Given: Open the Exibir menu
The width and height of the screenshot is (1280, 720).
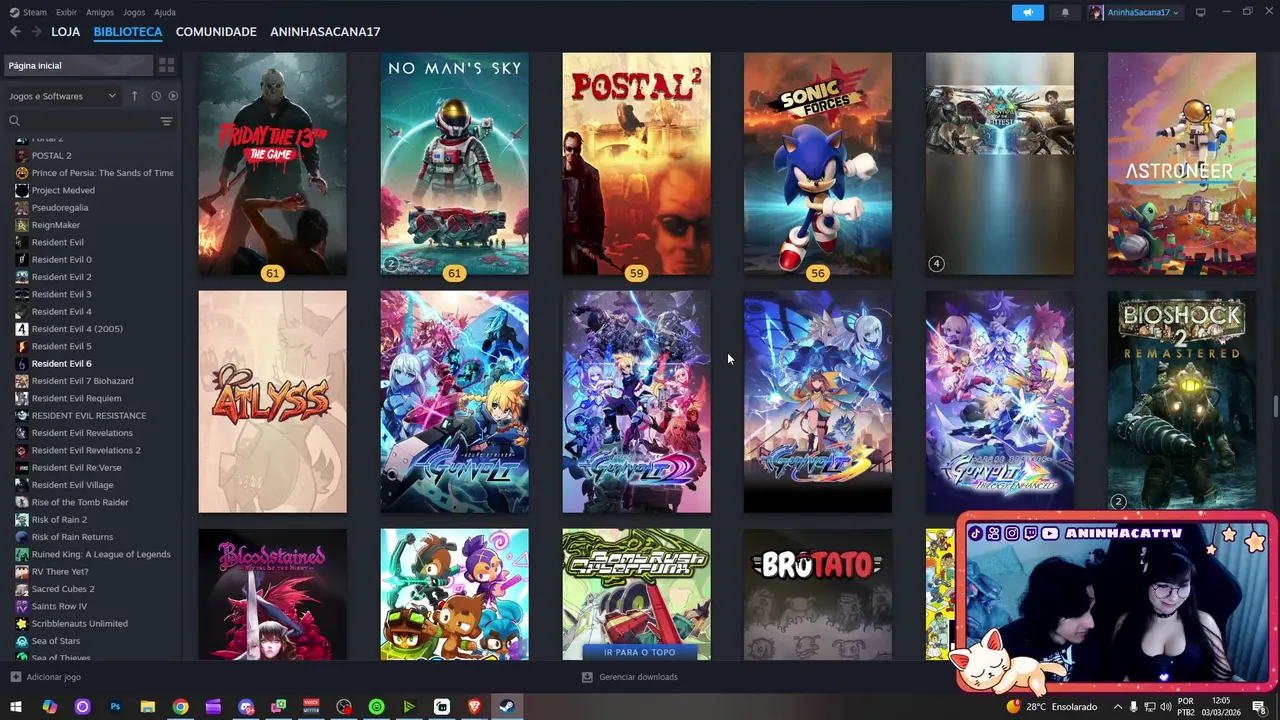Looking at the screenshot, I should [x=66, y=12].
